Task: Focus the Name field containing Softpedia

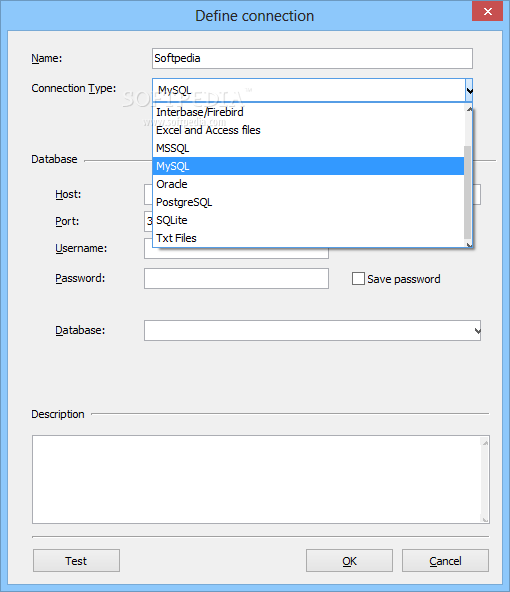Action: [312, 59]
